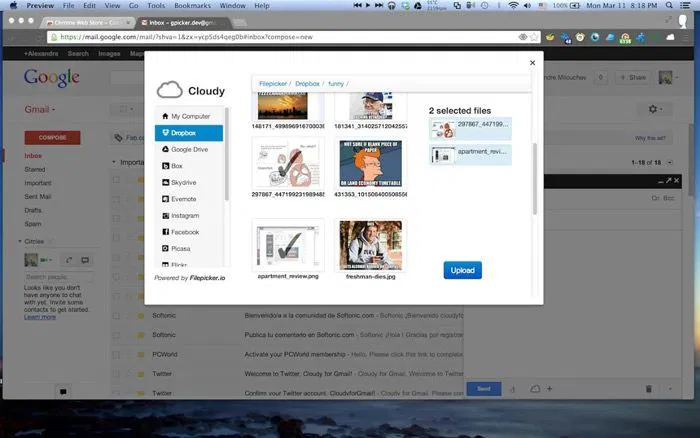Viewport: 700px width, 438px height.
Task: Switch to Chrome Web Store tab
Action: (x=87, y=22)
